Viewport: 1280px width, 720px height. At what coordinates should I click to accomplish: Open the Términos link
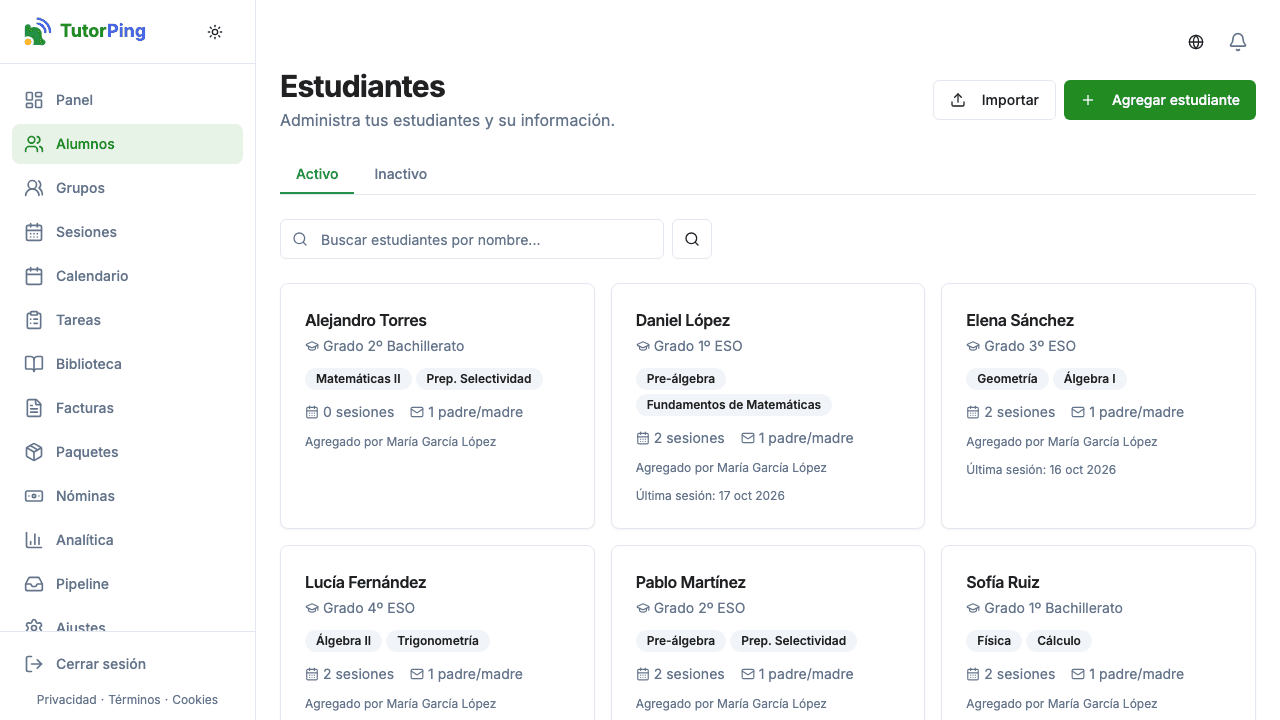click(135, 700)
